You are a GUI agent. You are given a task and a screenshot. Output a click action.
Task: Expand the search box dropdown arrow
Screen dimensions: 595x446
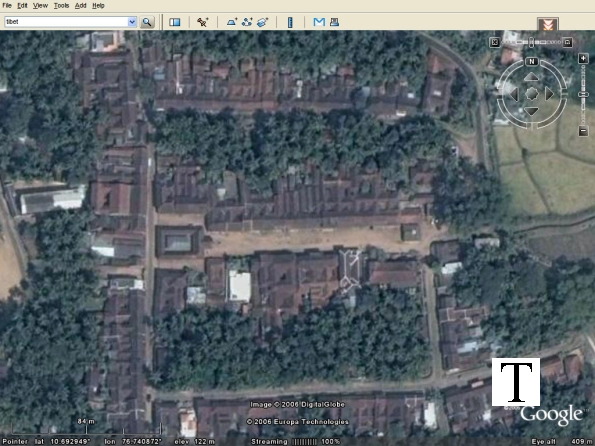[x=132, y=22]
